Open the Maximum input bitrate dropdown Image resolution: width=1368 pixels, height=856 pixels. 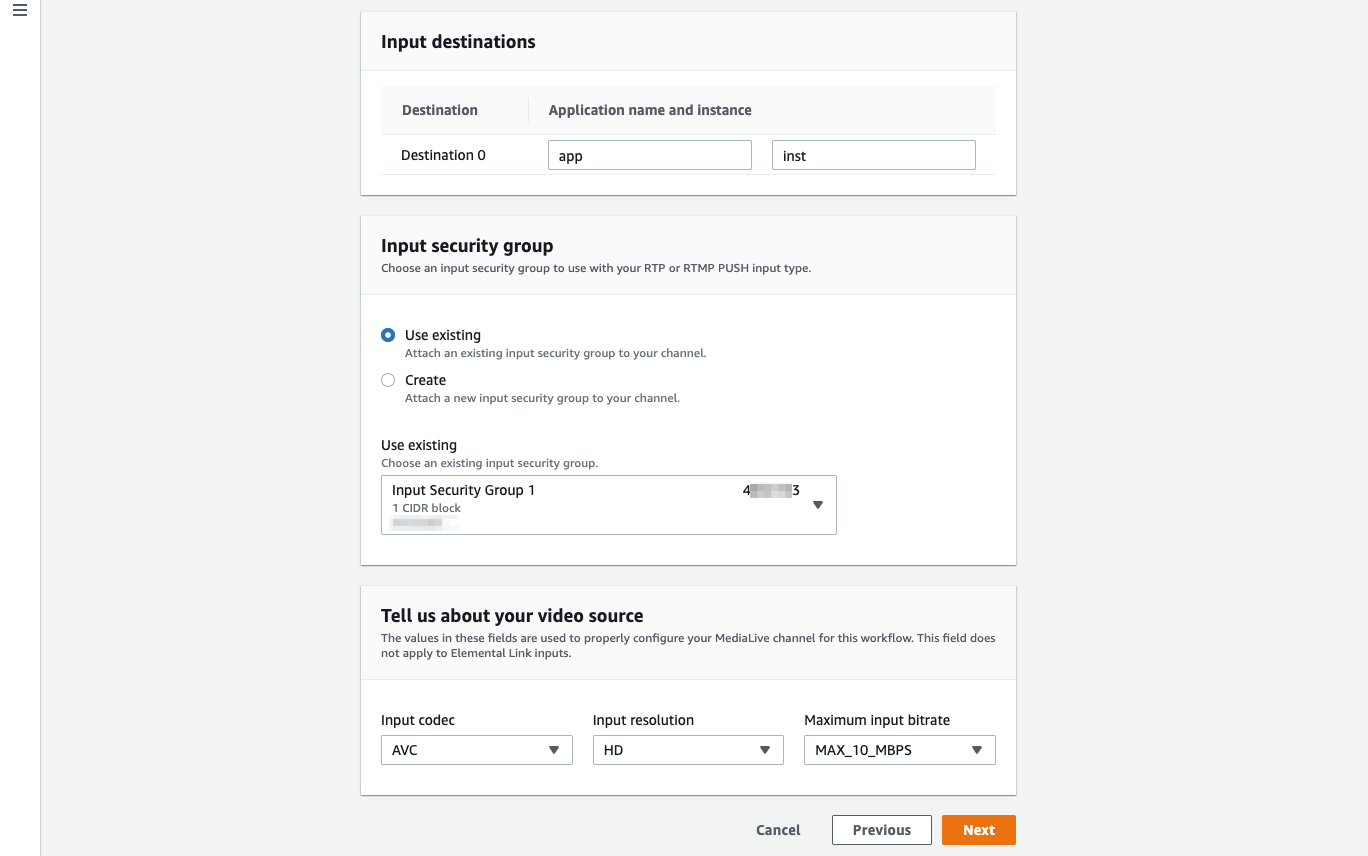pos(899,750)
